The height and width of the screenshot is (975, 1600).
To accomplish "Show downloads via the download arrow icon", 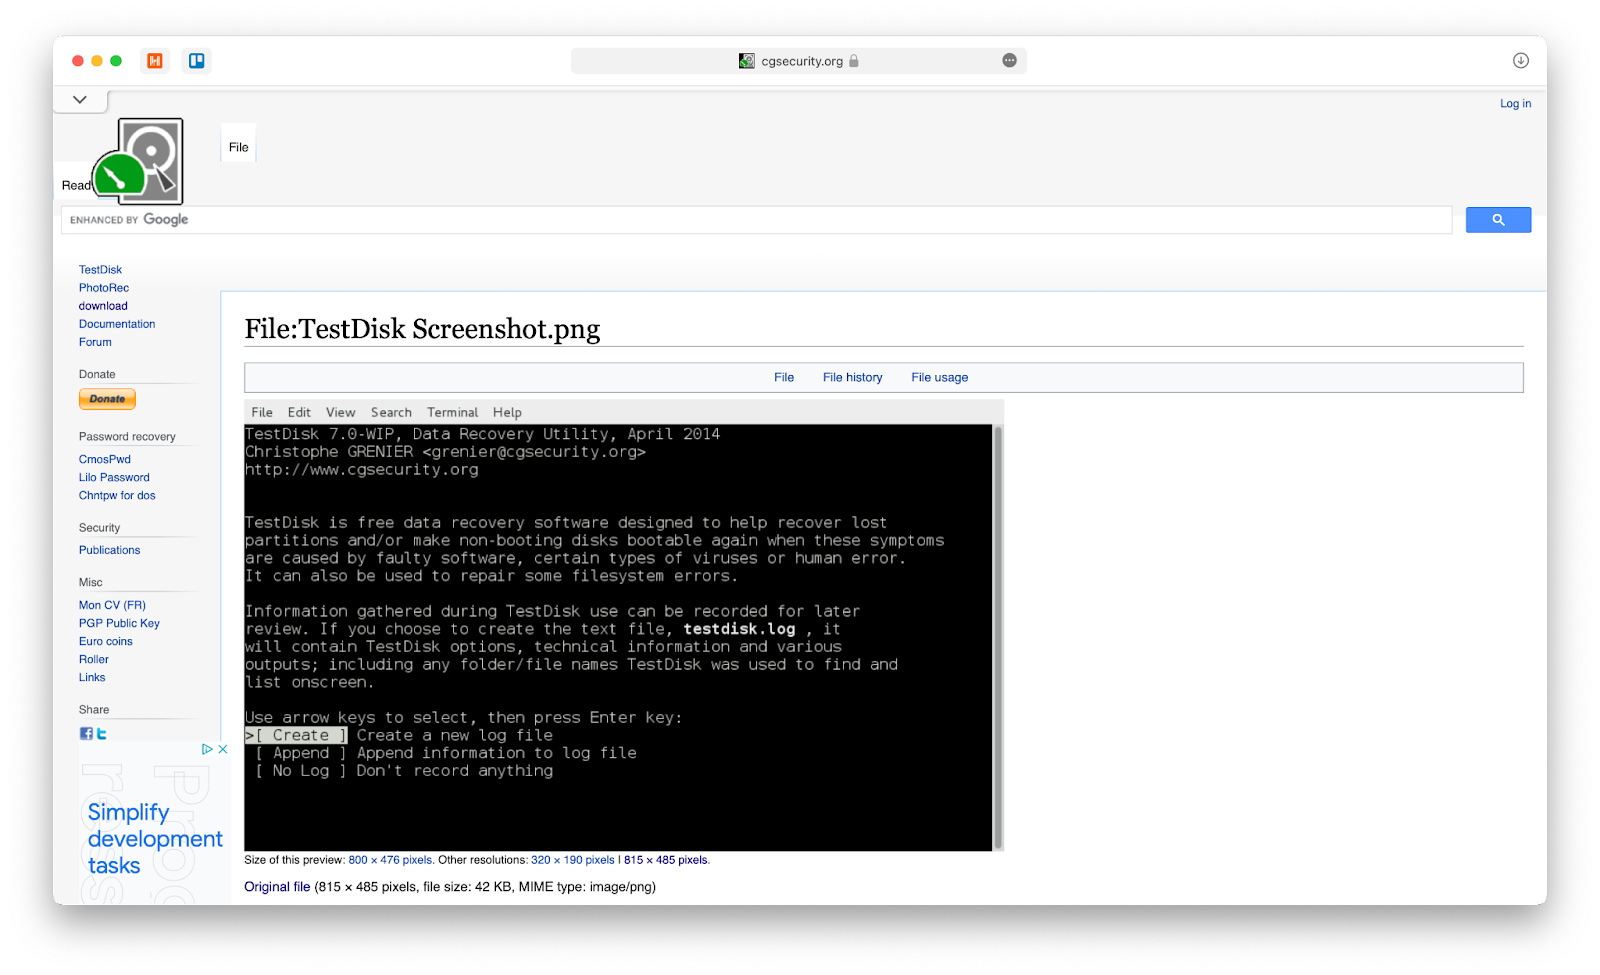I will (1521, 61).
